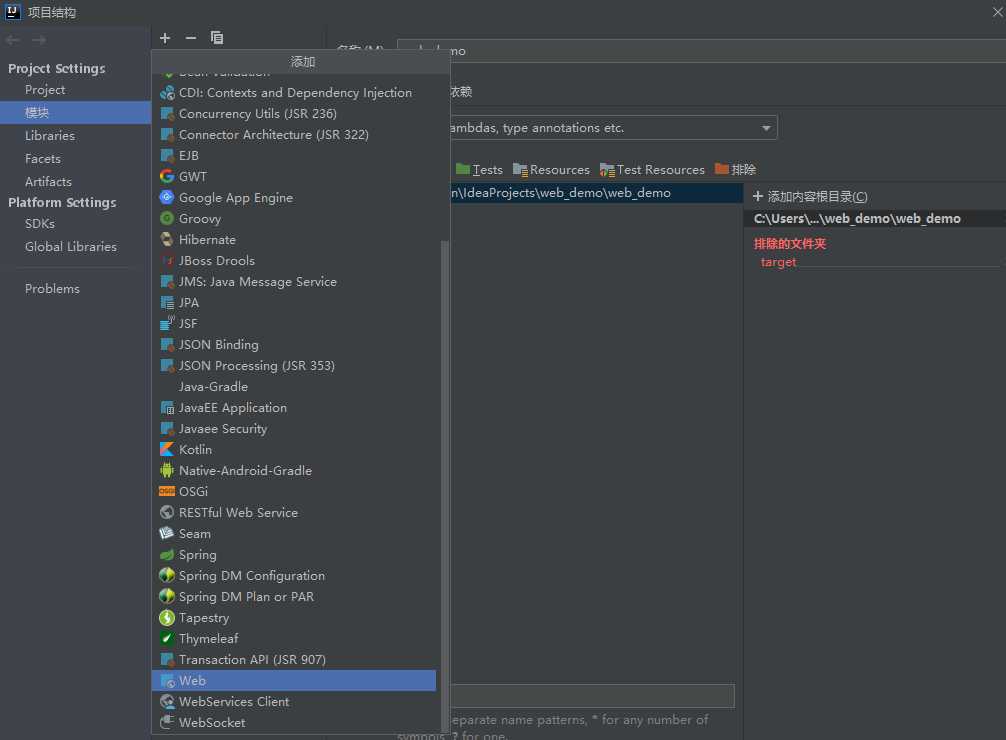Viewport: 1006px width, 740px height.
Task: Choose Javaee Security entry
Action: point(294,429)
